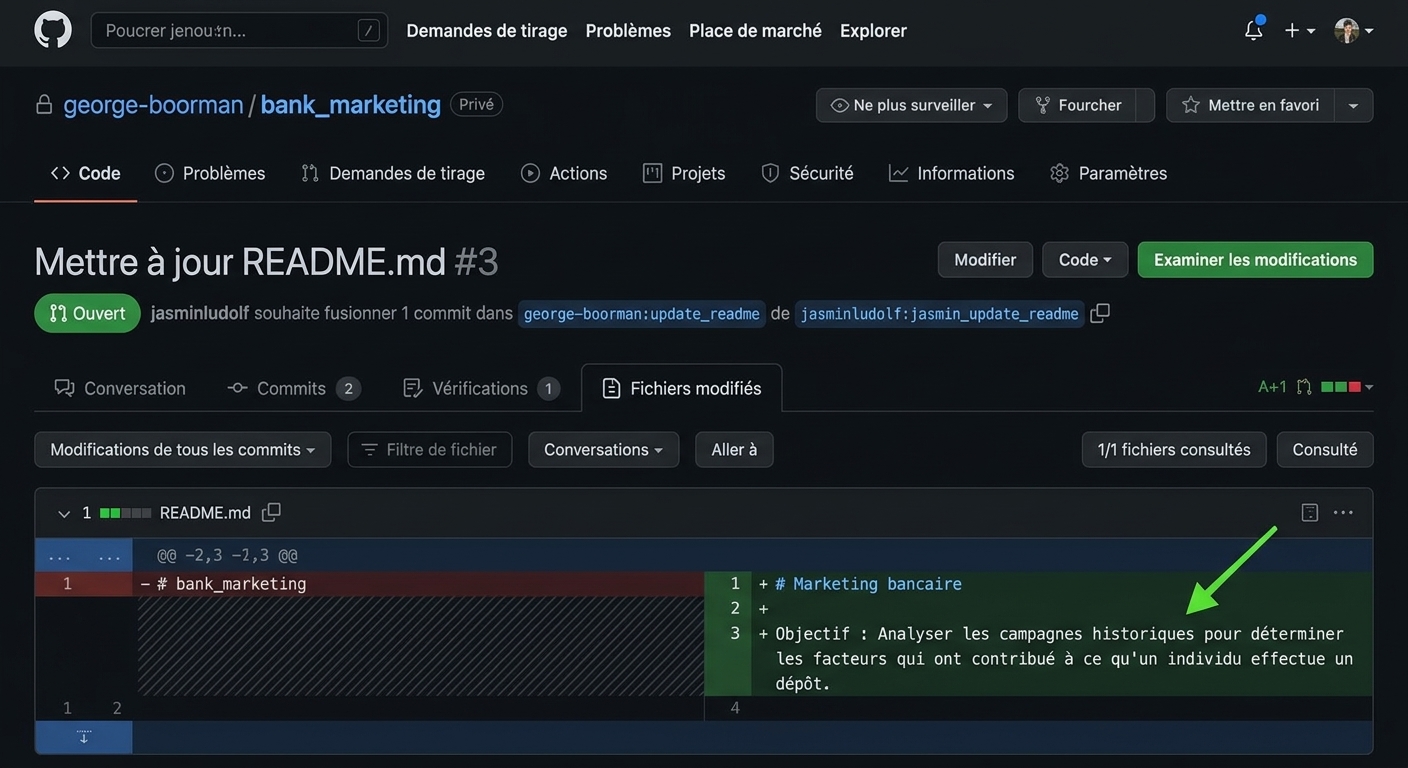1408x768 pixels.
Task: Click the hunk header @@ -2,3 -1,3 @@
Action: point(227,555)
